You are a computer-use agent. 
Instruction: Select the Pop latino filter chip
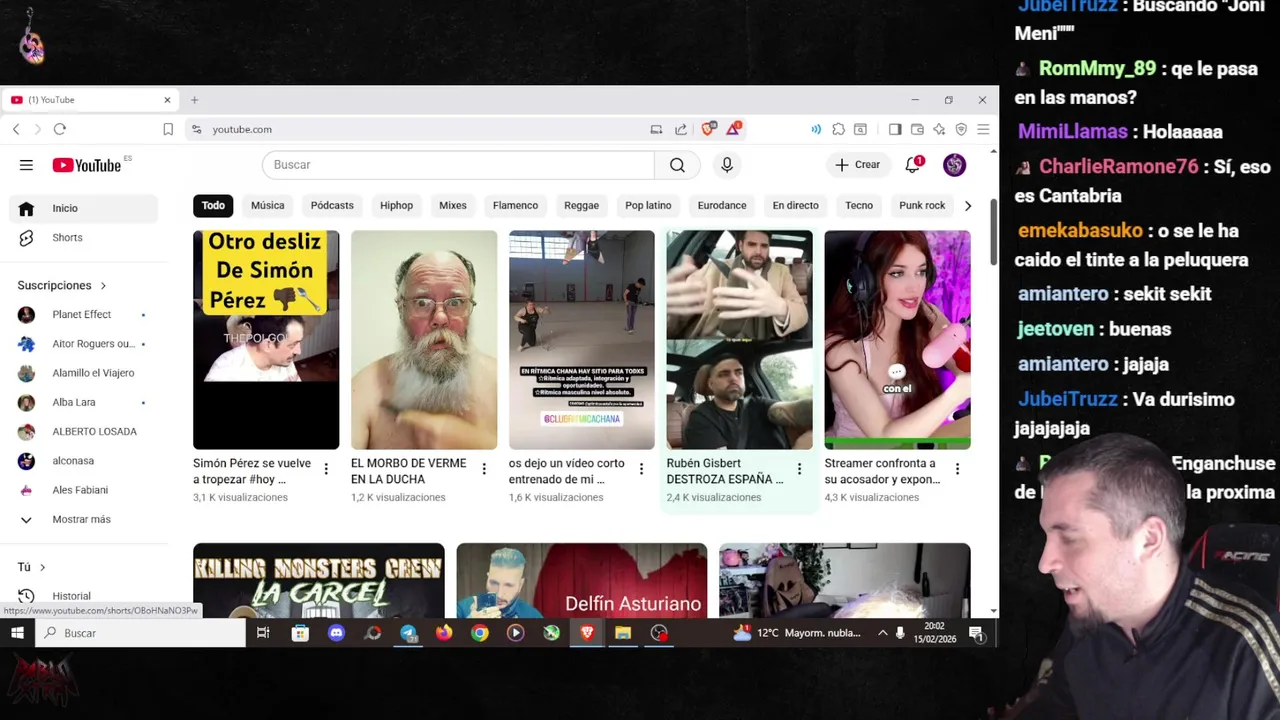pyautogui.click(x=648, y=205)
